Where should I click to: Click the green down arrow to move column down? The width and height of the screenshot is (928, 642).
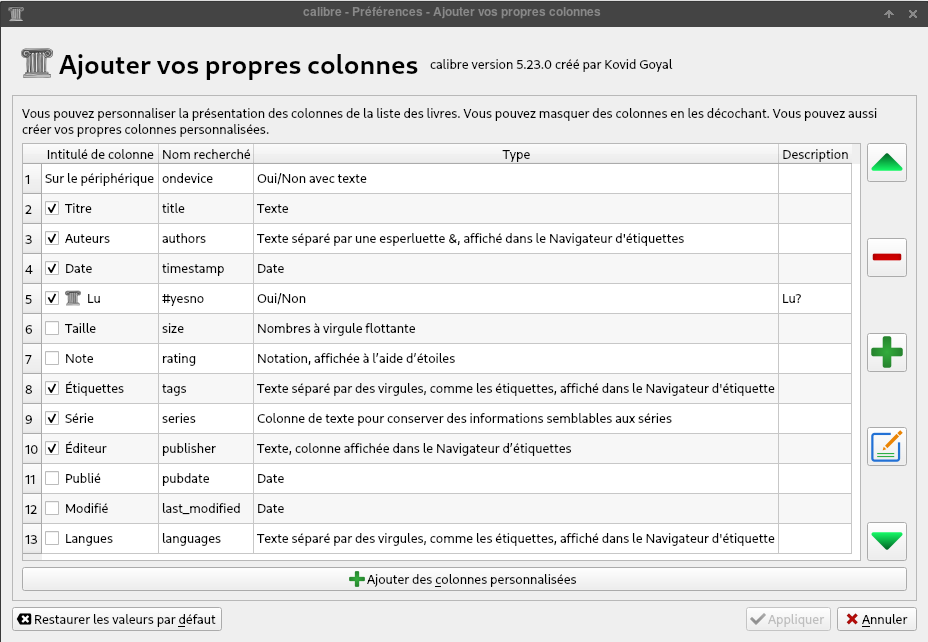tap(887, 541)
